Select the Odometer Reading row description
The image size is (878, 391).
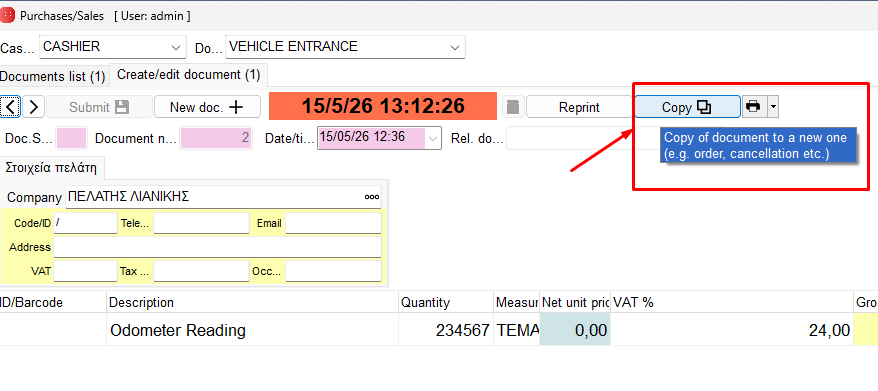coord(178,331)
